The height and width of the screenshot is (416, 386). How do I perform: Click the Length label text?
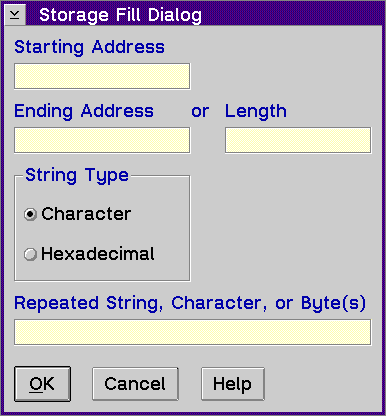coord(256,111)
